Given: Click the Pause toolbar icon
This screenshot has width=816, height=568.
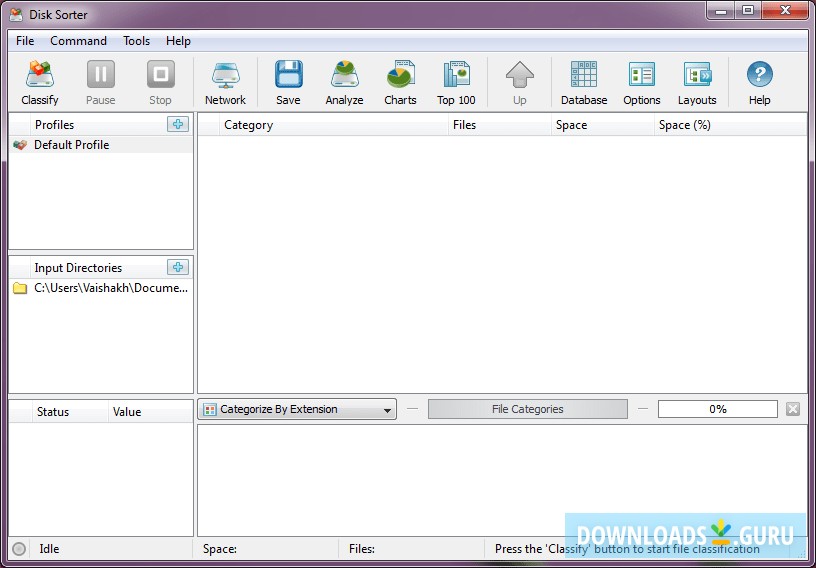Looking at the screenshot, I should click(x=100, y=74).
